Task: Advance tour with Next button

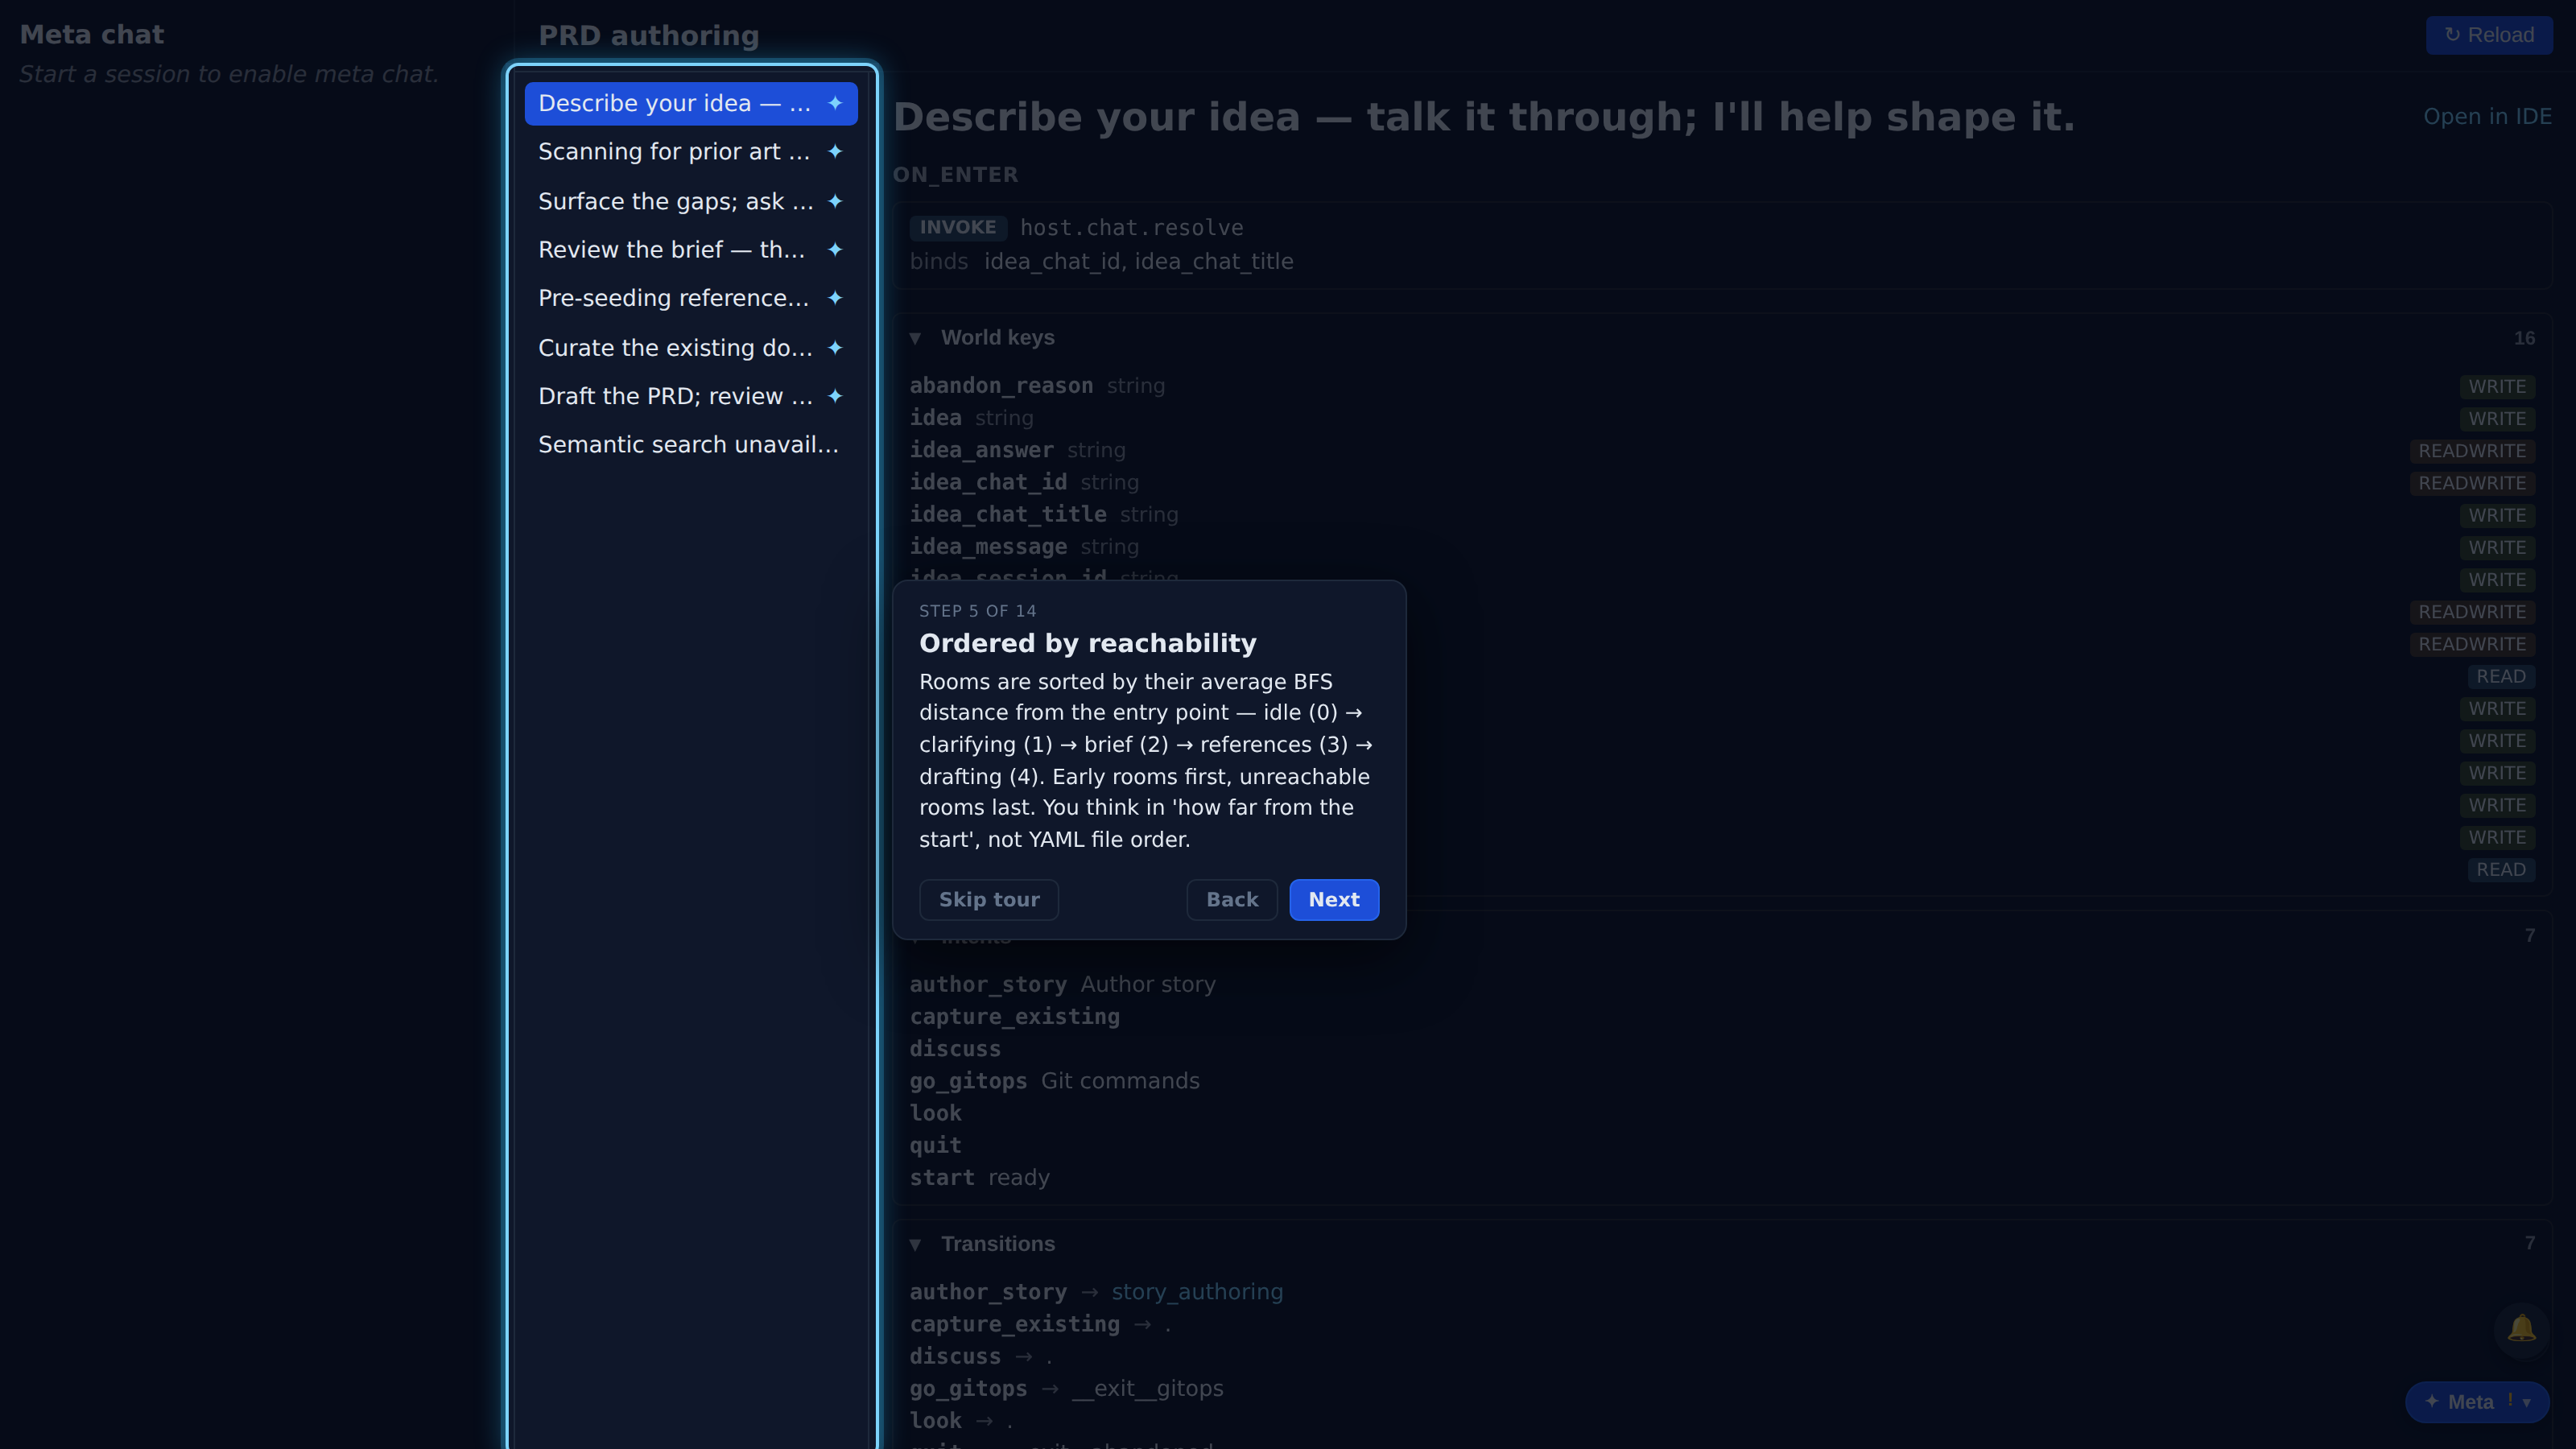Action: [x=1334, y=899]
